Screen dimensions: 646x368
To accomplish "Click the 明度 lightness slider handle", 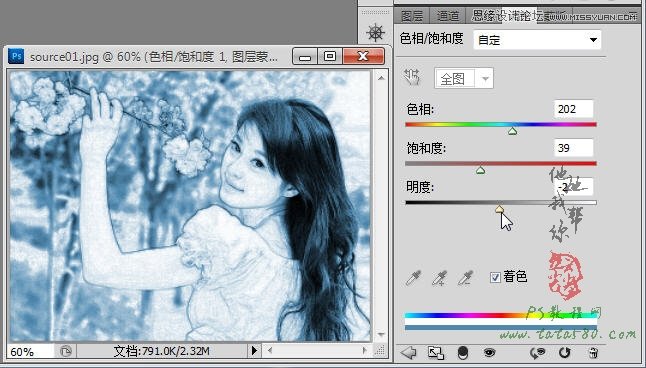I will [x=499, y=209].
